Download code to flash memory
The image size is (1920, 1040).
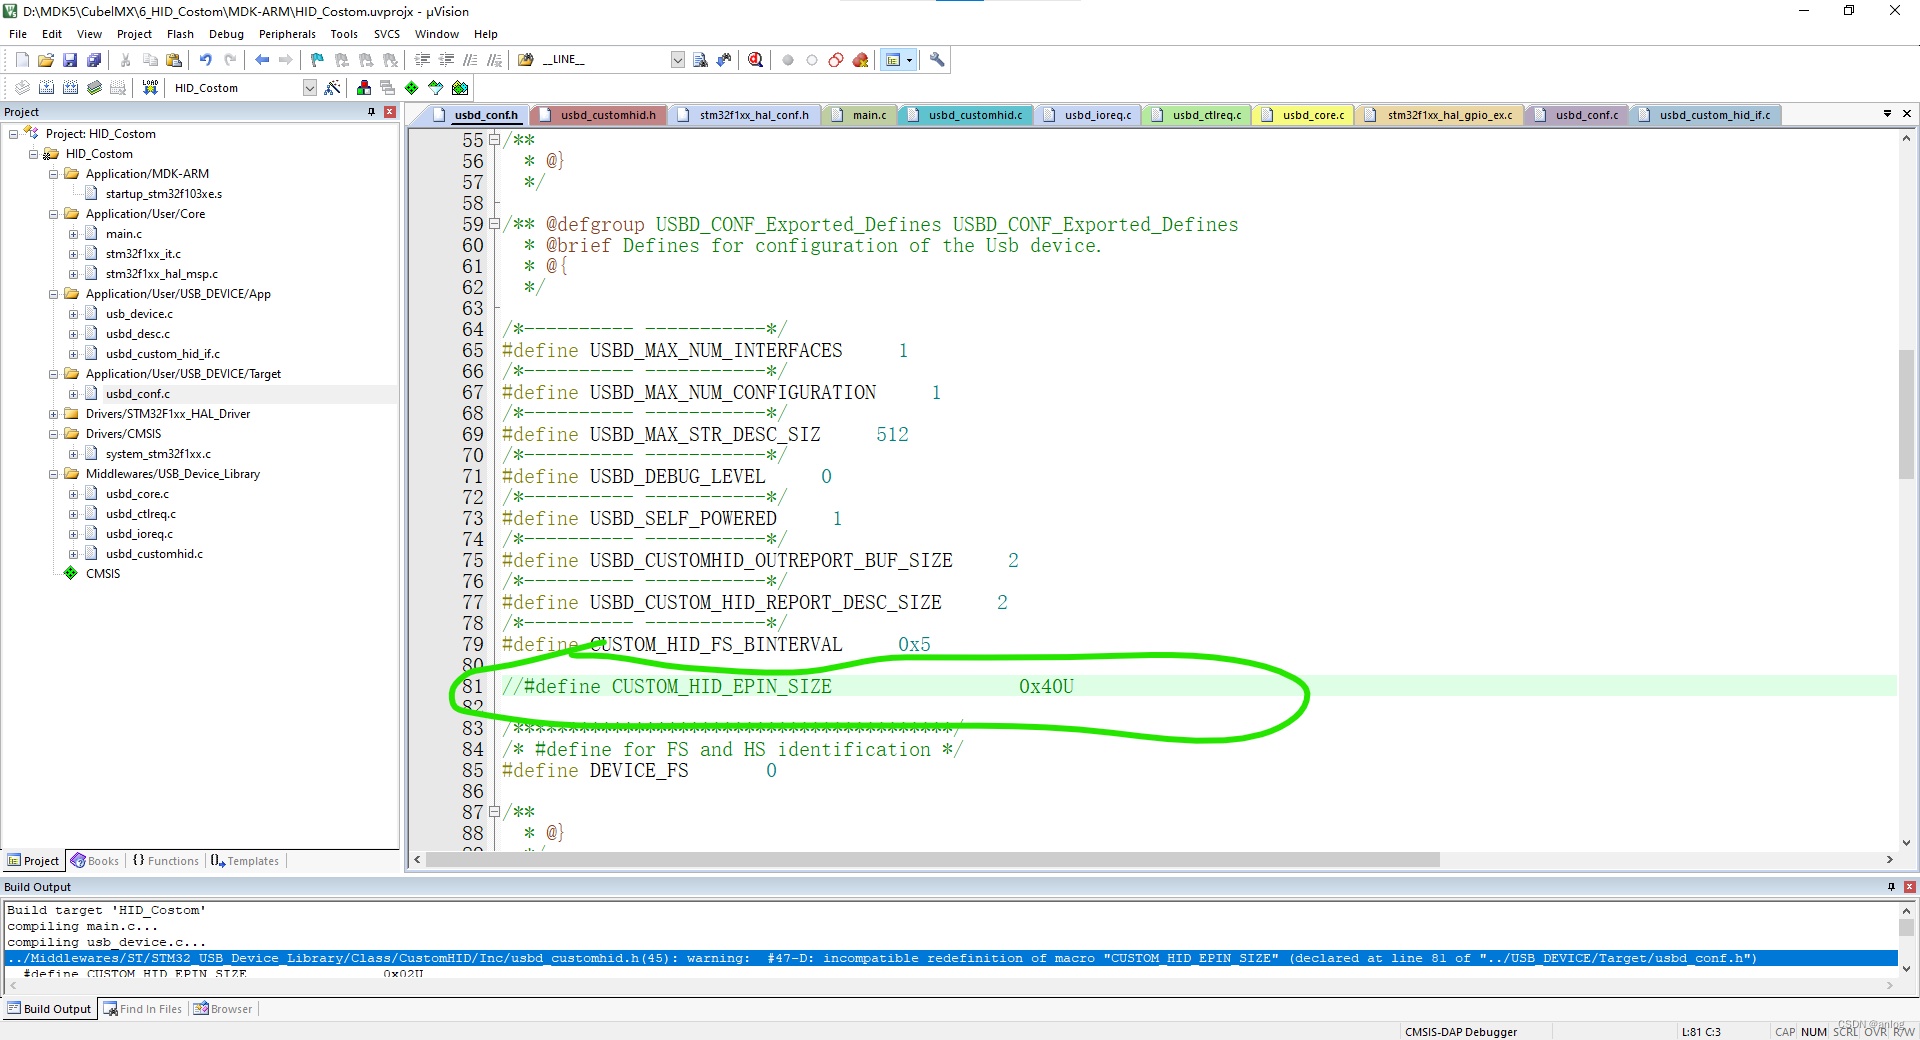pyautogui.click(x=149, y=87)
